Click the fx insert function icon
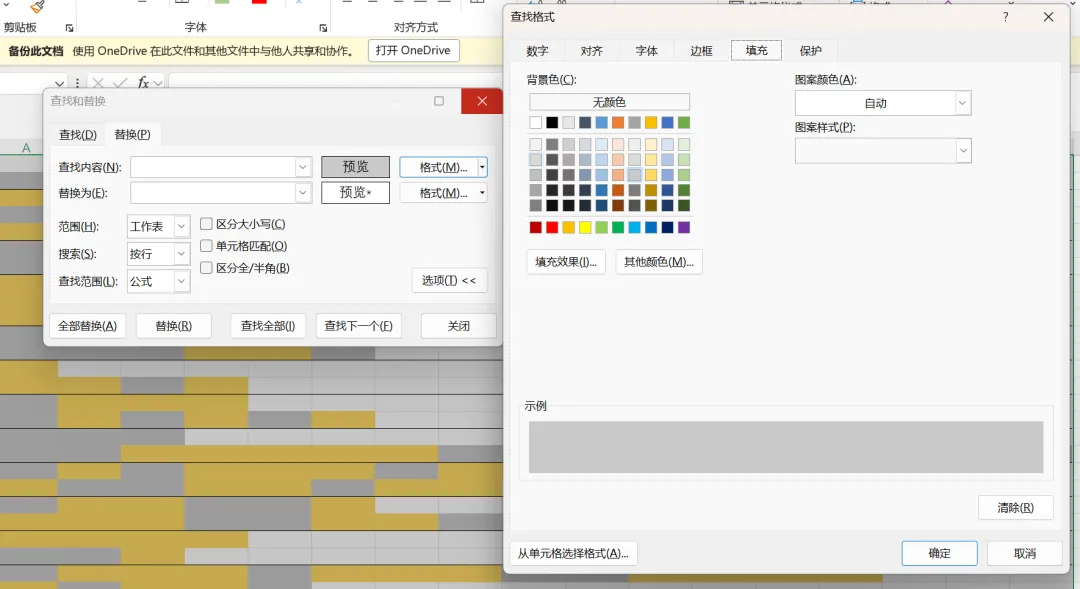 (x=143, y=83)
